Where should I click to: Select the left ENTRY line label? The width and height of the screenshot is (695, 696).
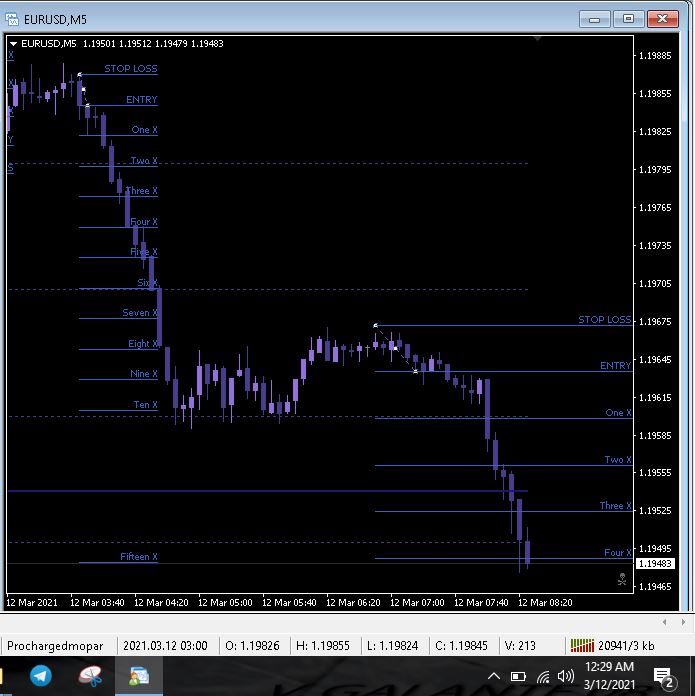142,99
